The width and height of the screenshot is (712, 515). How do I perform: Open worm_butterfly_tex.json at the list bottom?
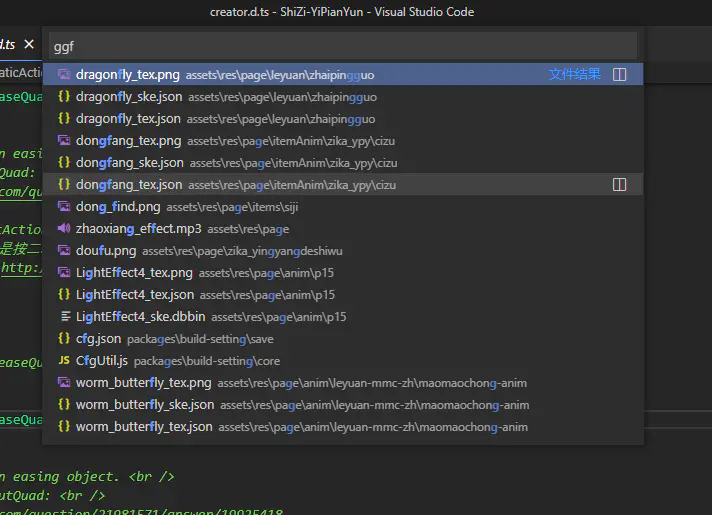(144, 427)
